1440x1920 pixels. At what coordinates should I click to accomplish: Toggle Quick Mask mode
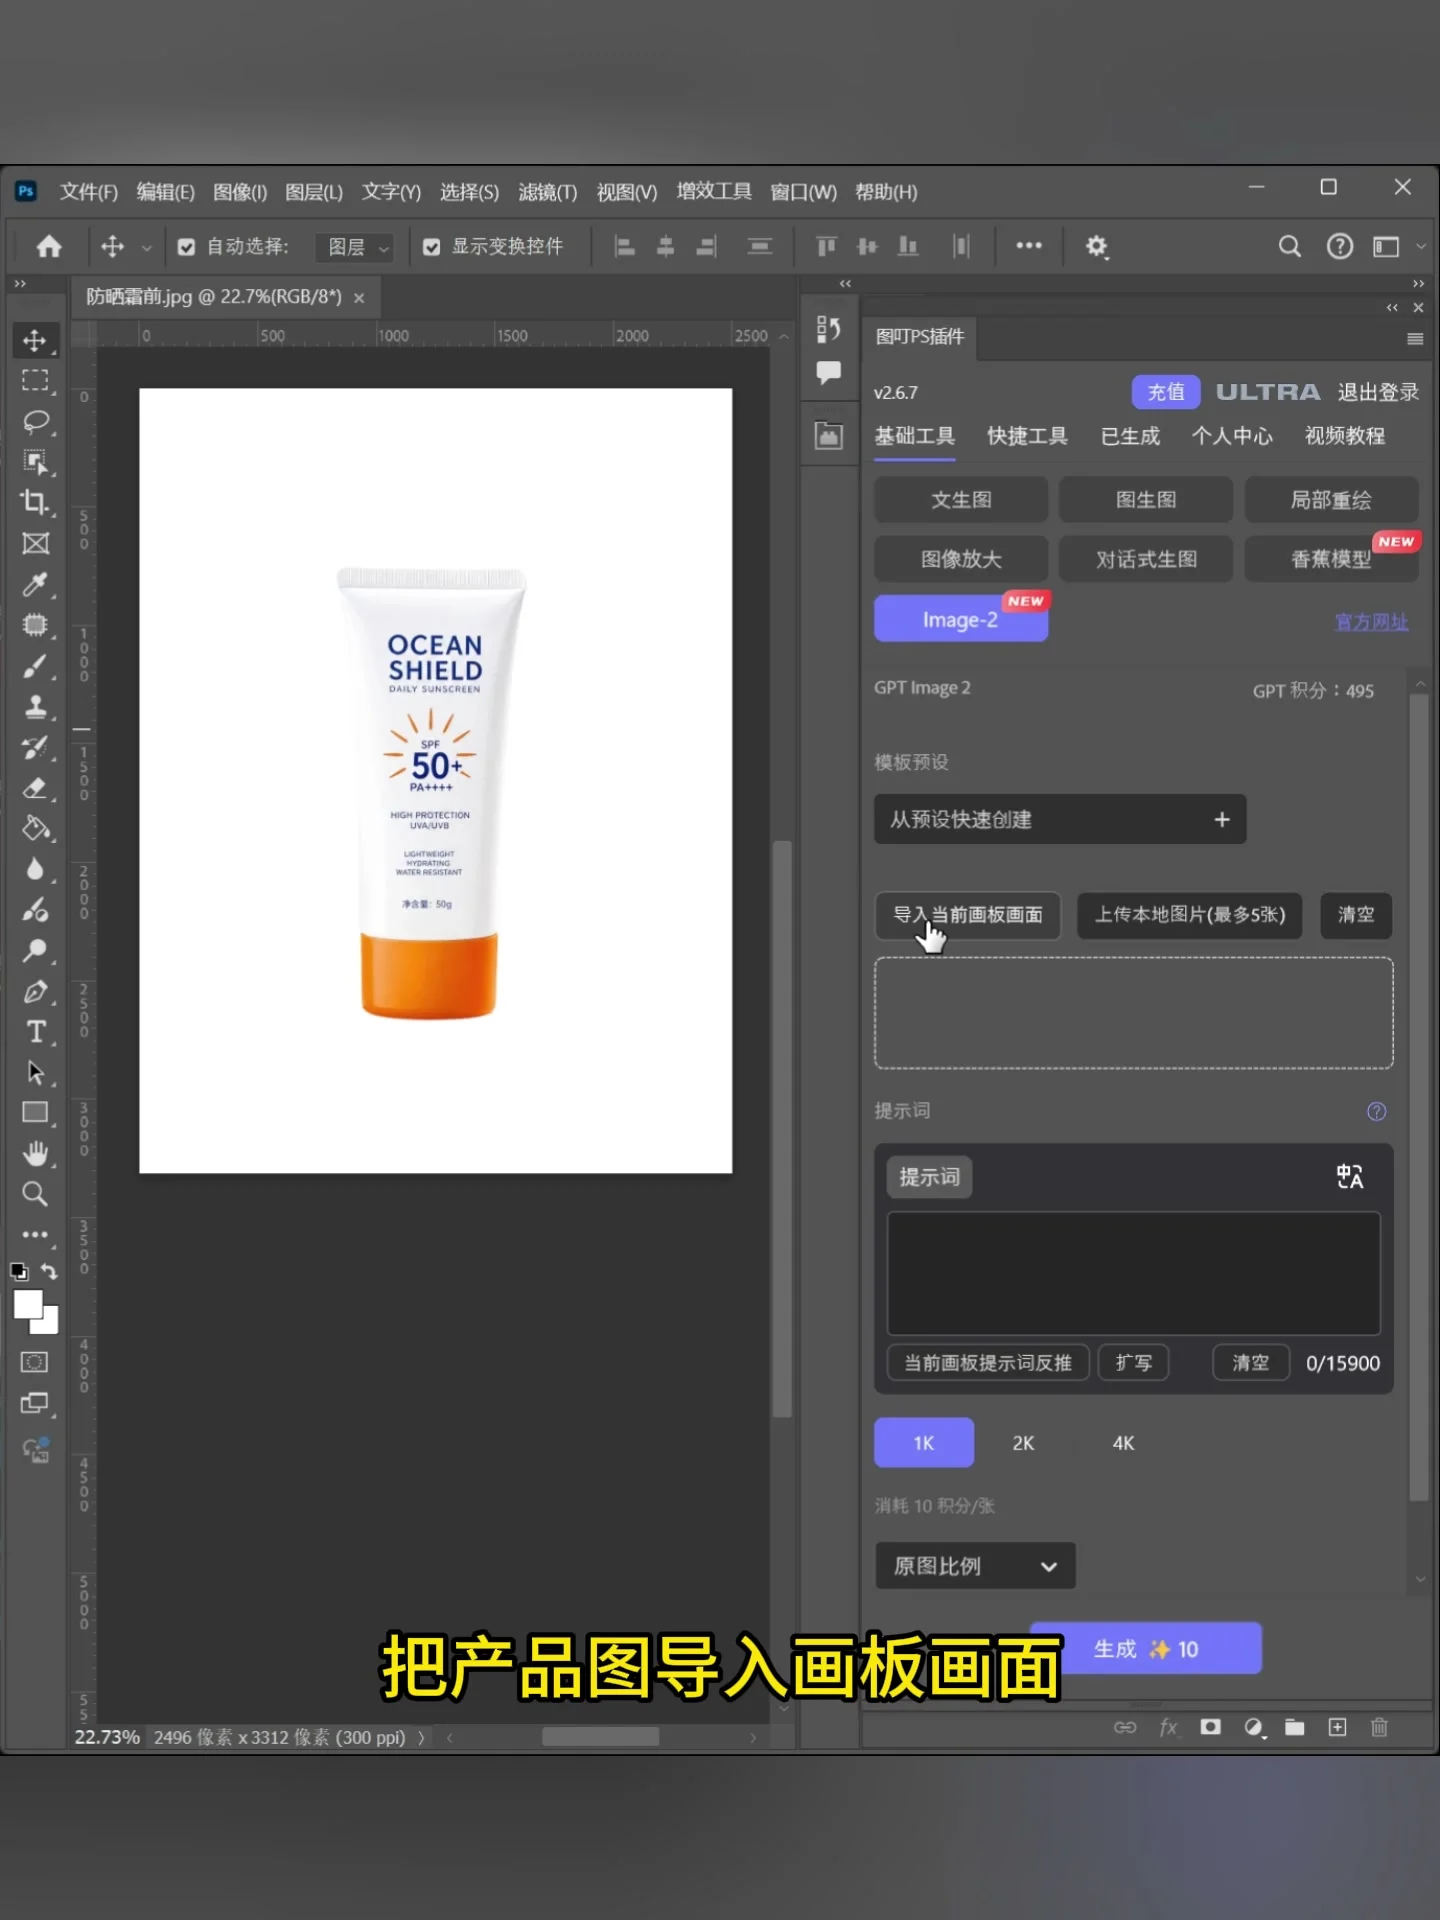coord(35,1362)
